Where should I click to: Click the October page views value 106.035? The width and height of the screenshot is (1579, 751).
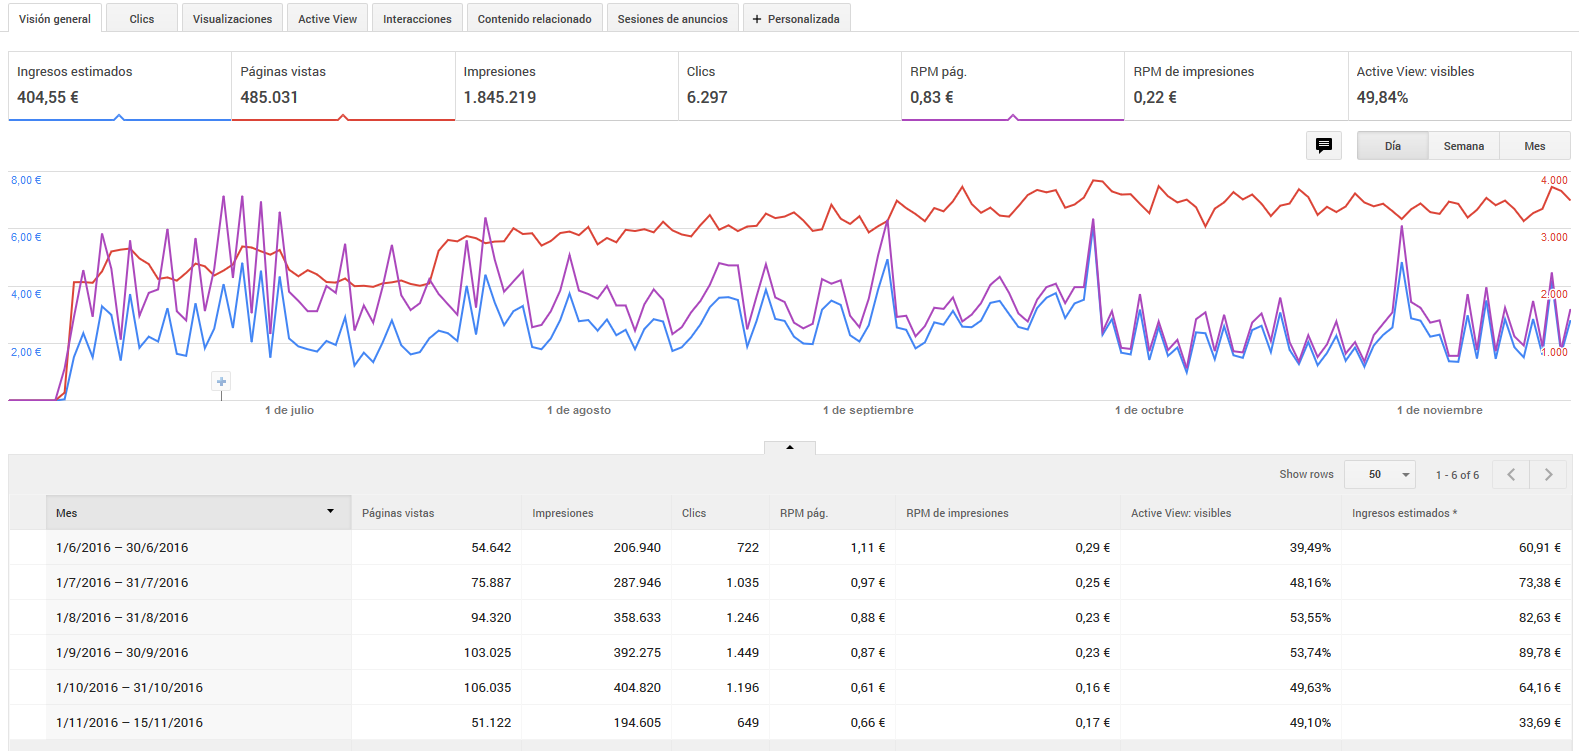point(487,687)
